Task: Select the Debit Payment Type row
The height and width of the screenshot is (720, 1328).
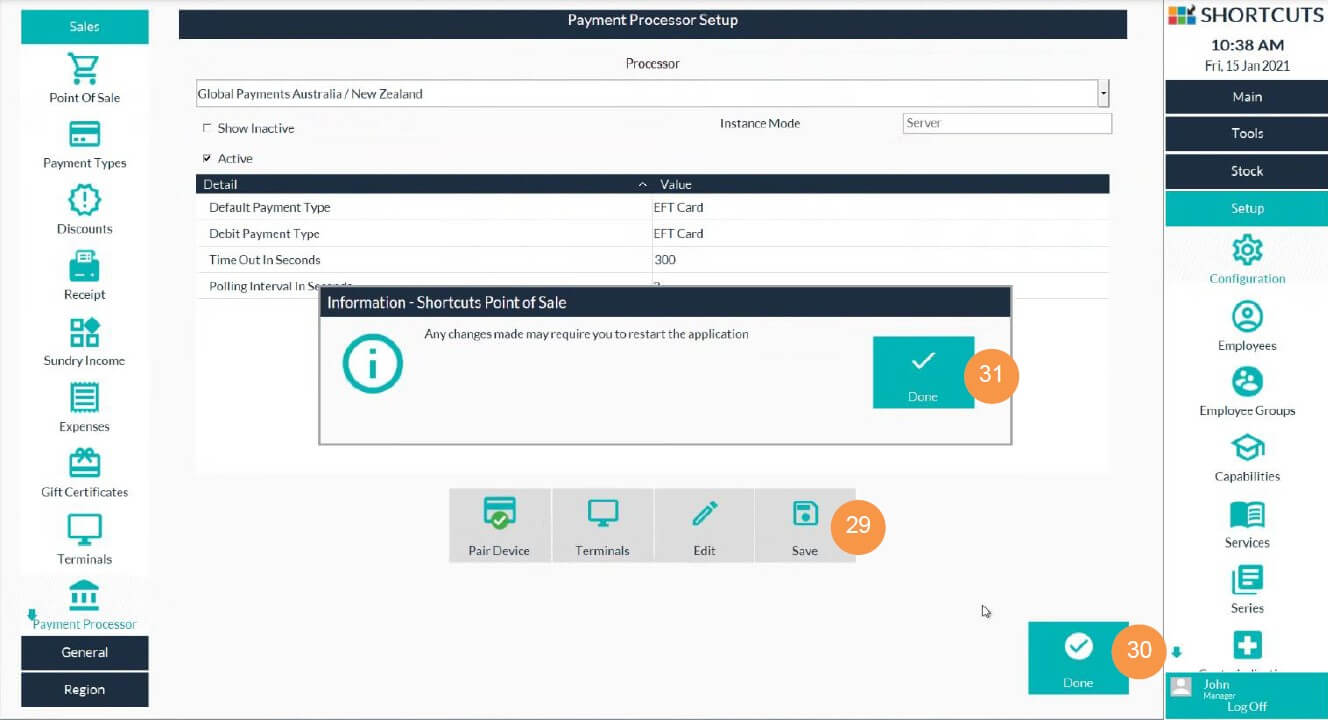Action: (653, 233)
